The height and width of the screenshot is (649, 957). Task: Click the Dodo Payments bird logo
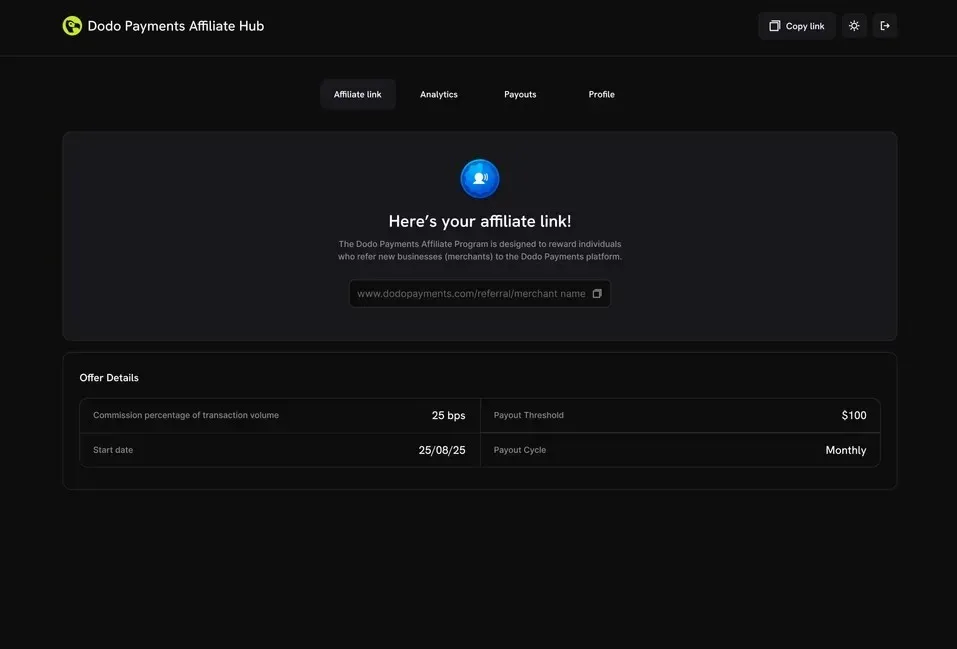pos(72,26)
